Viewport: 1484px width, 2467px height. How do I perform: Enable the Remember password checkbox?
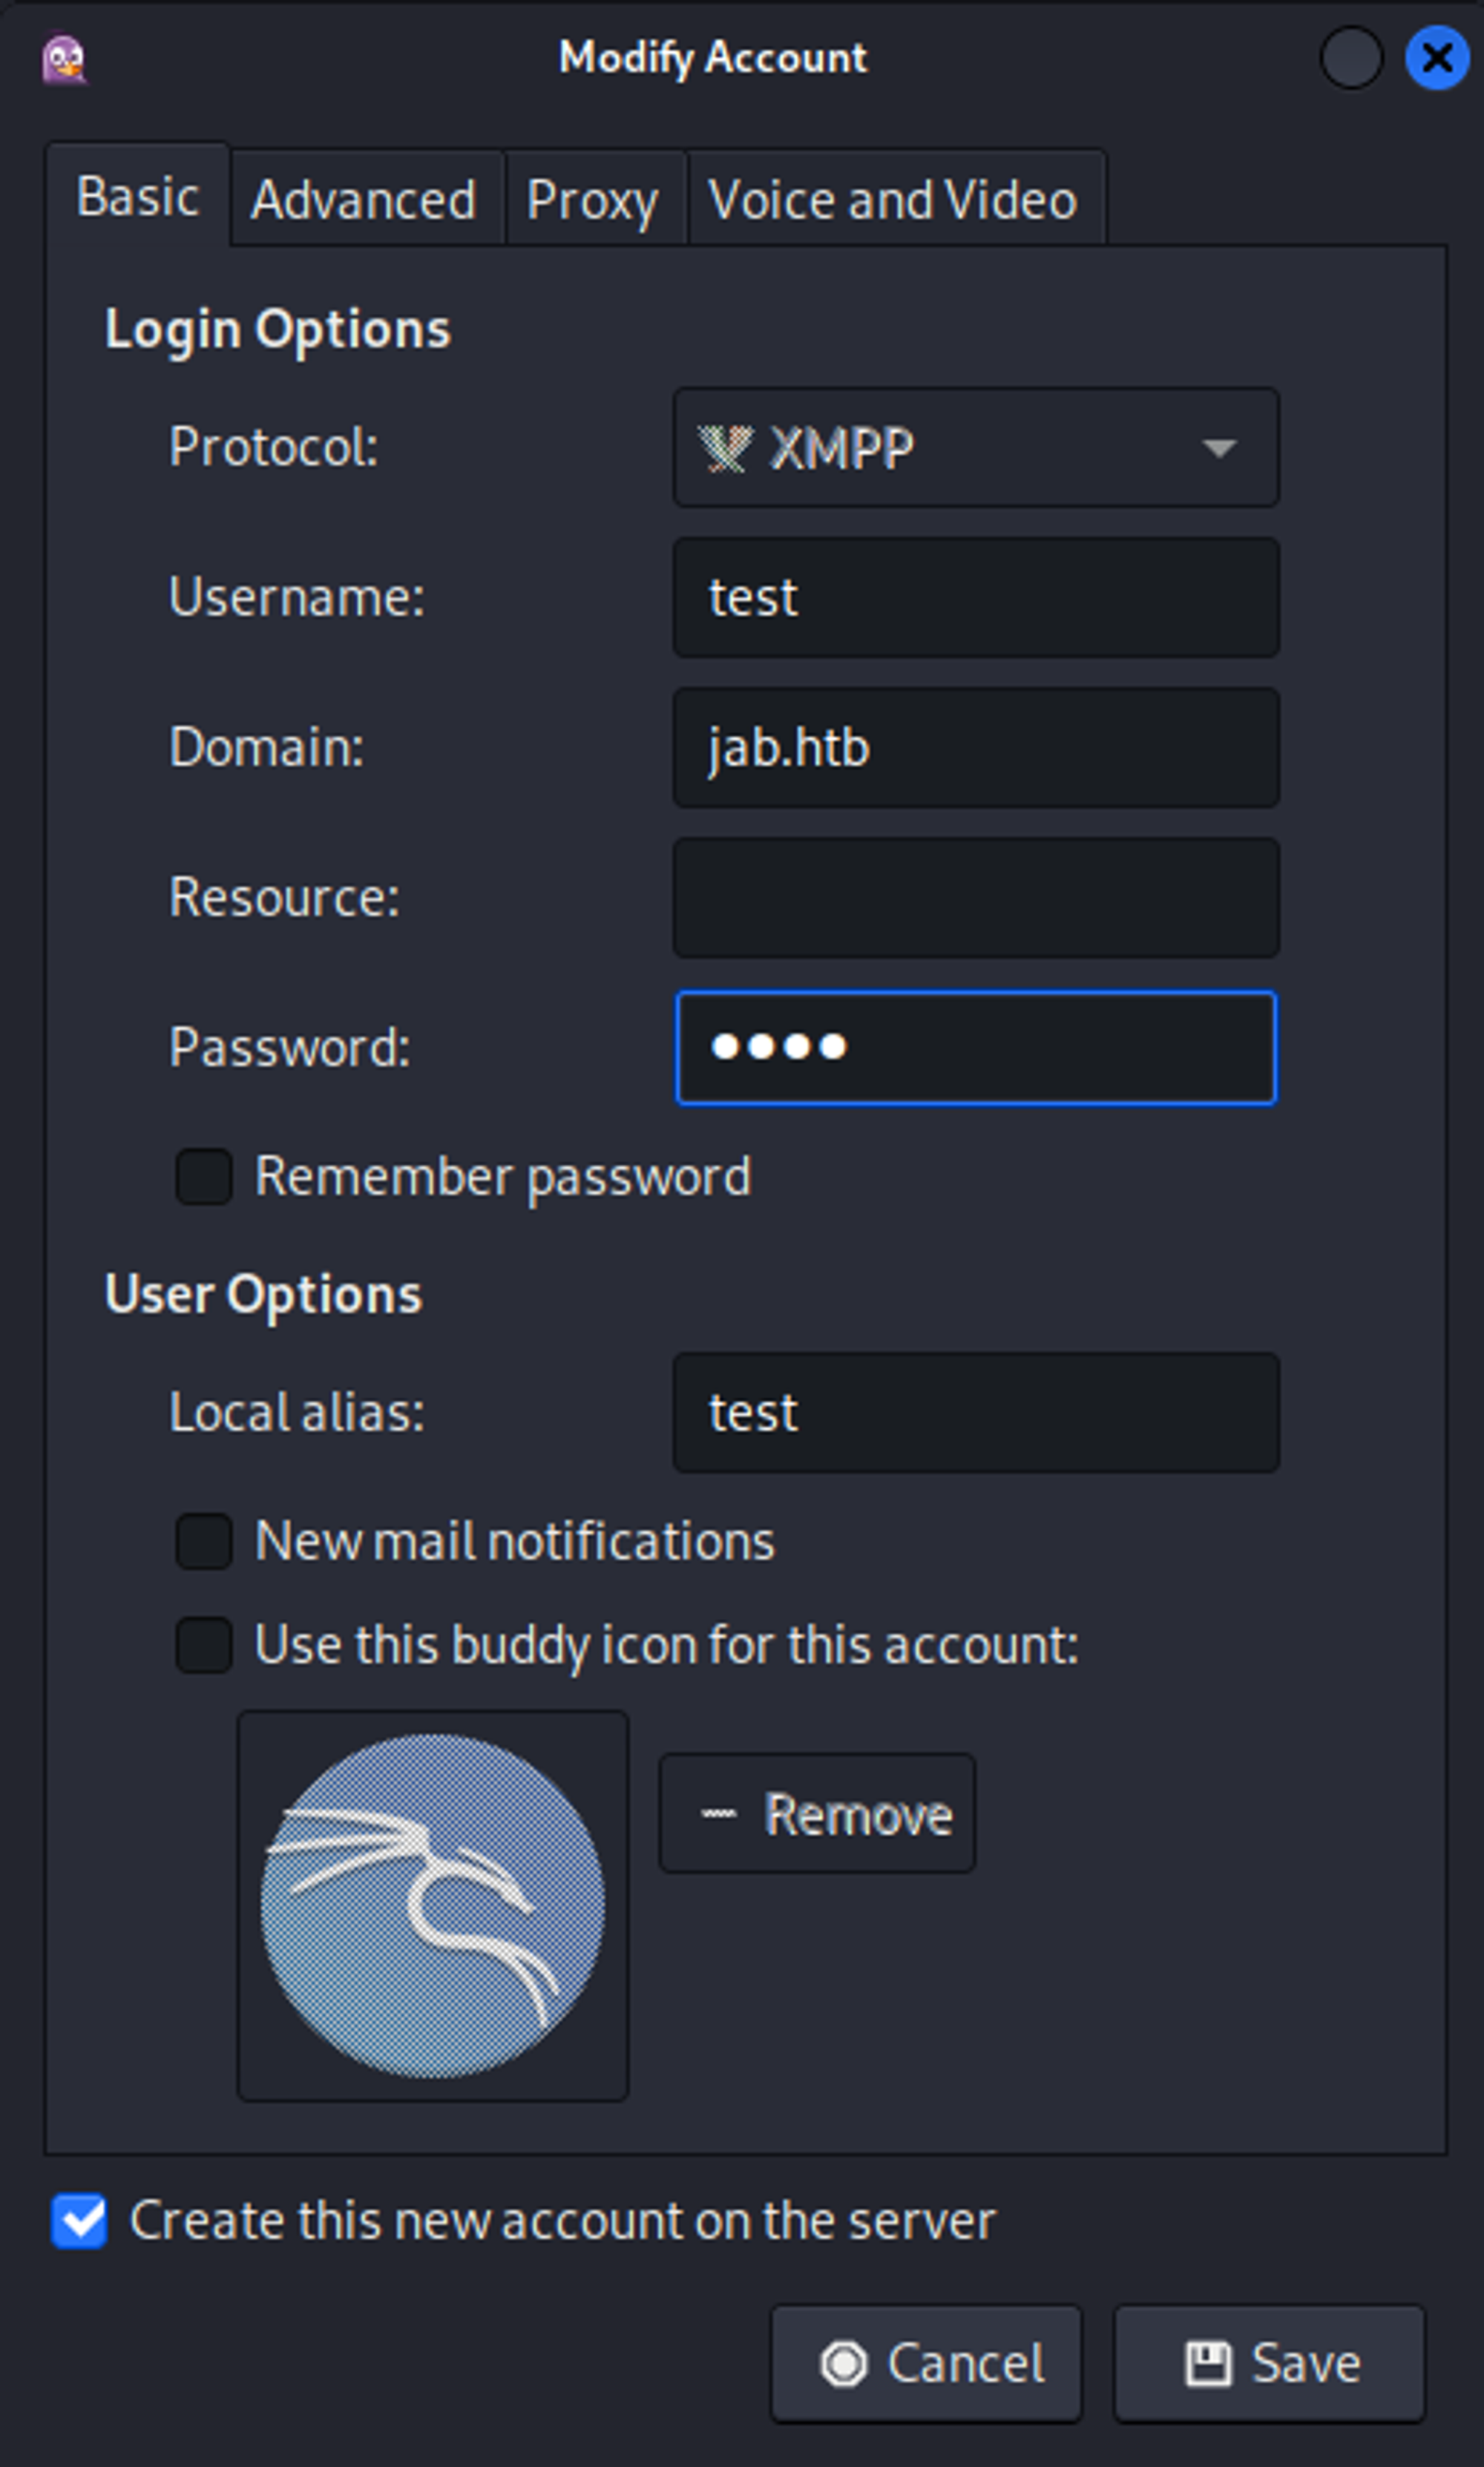pyautogui.click(x=204, y=1176)
